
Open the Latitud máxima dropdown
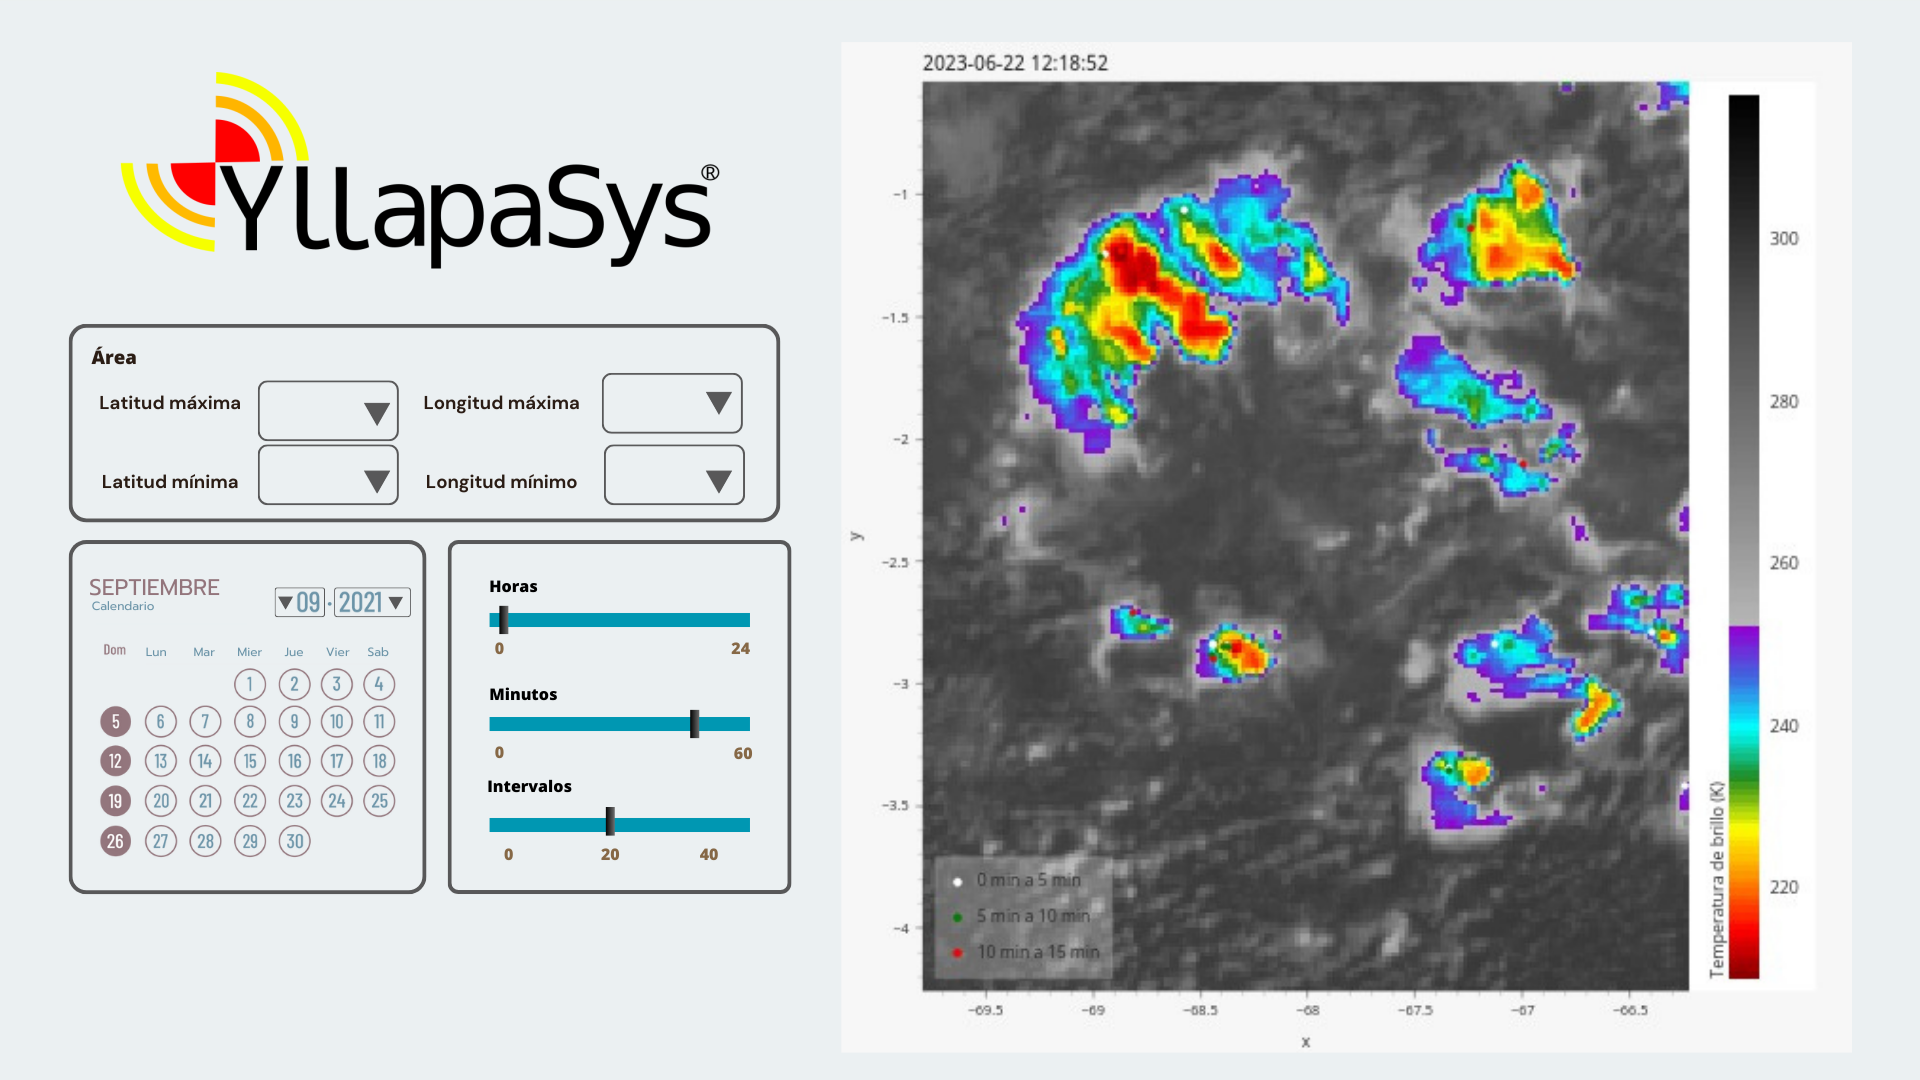328,411
